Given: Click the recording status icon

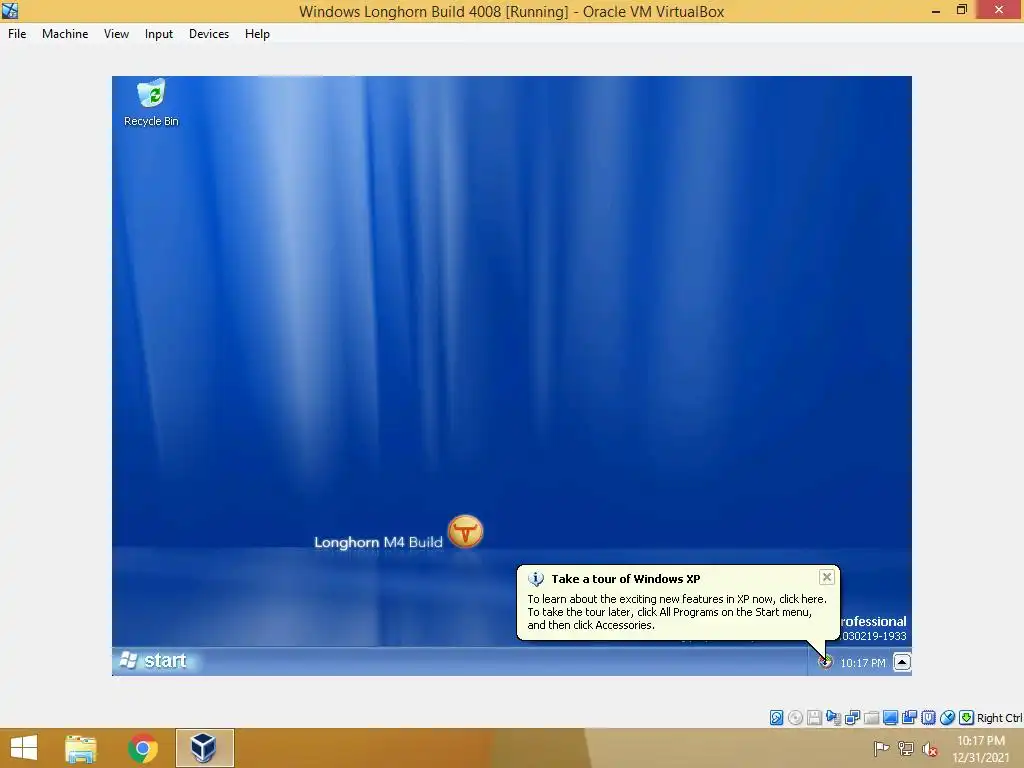Looking at the screenshot, I should pos(909,718).
